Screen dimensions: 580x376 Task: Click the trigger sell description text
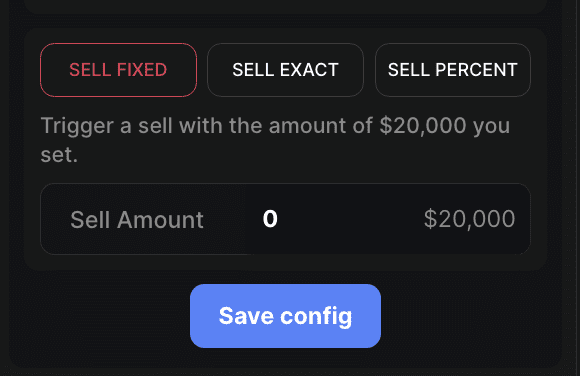point(275,140)
